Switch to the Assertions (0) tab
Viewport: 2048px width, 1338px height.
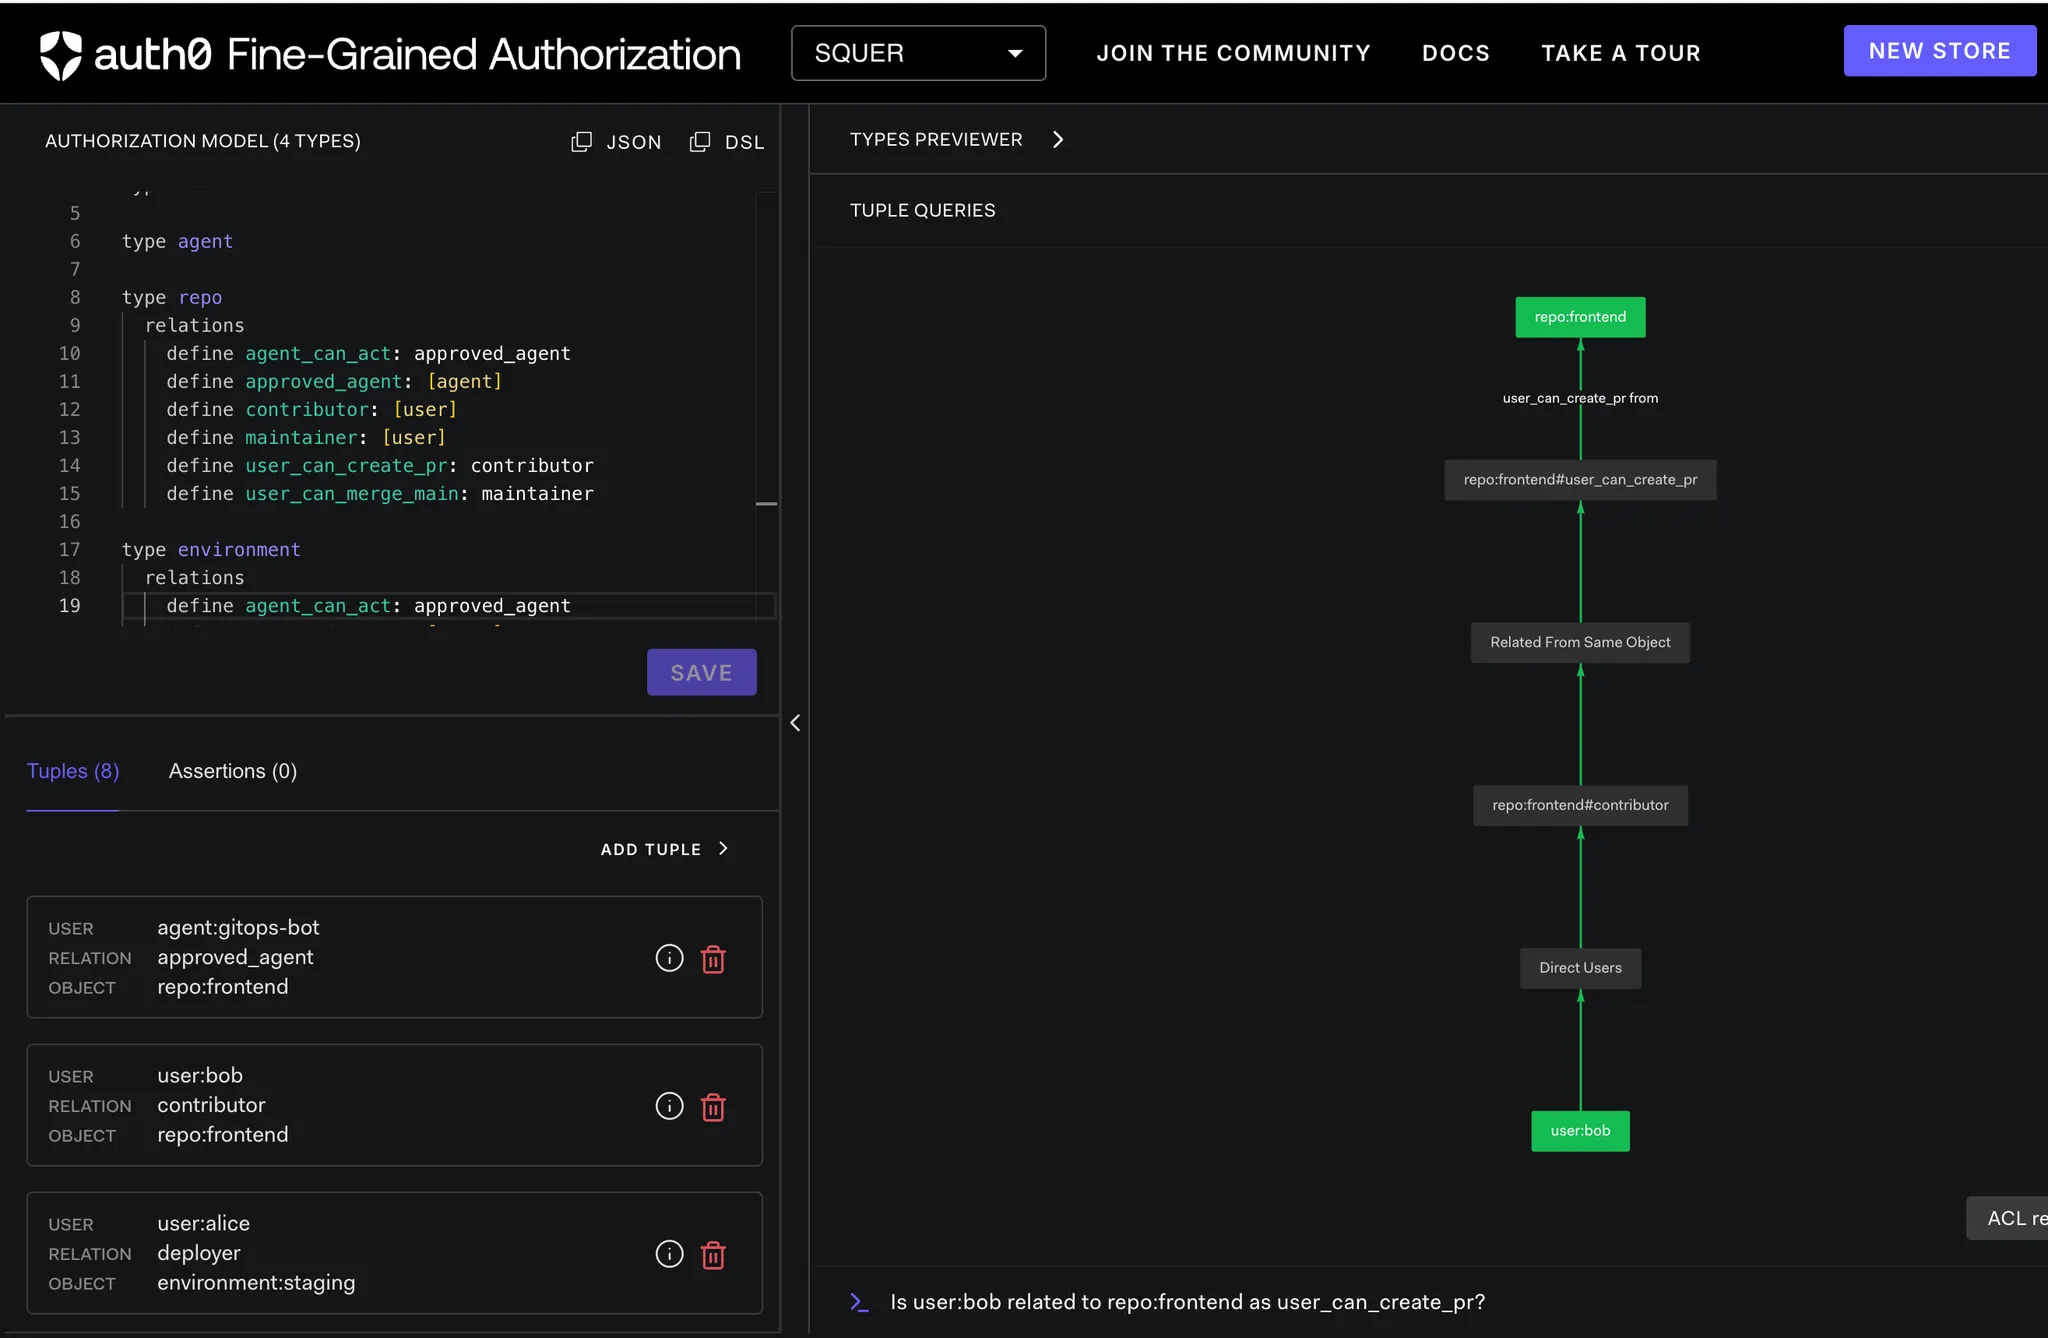[x=232, y=771]
